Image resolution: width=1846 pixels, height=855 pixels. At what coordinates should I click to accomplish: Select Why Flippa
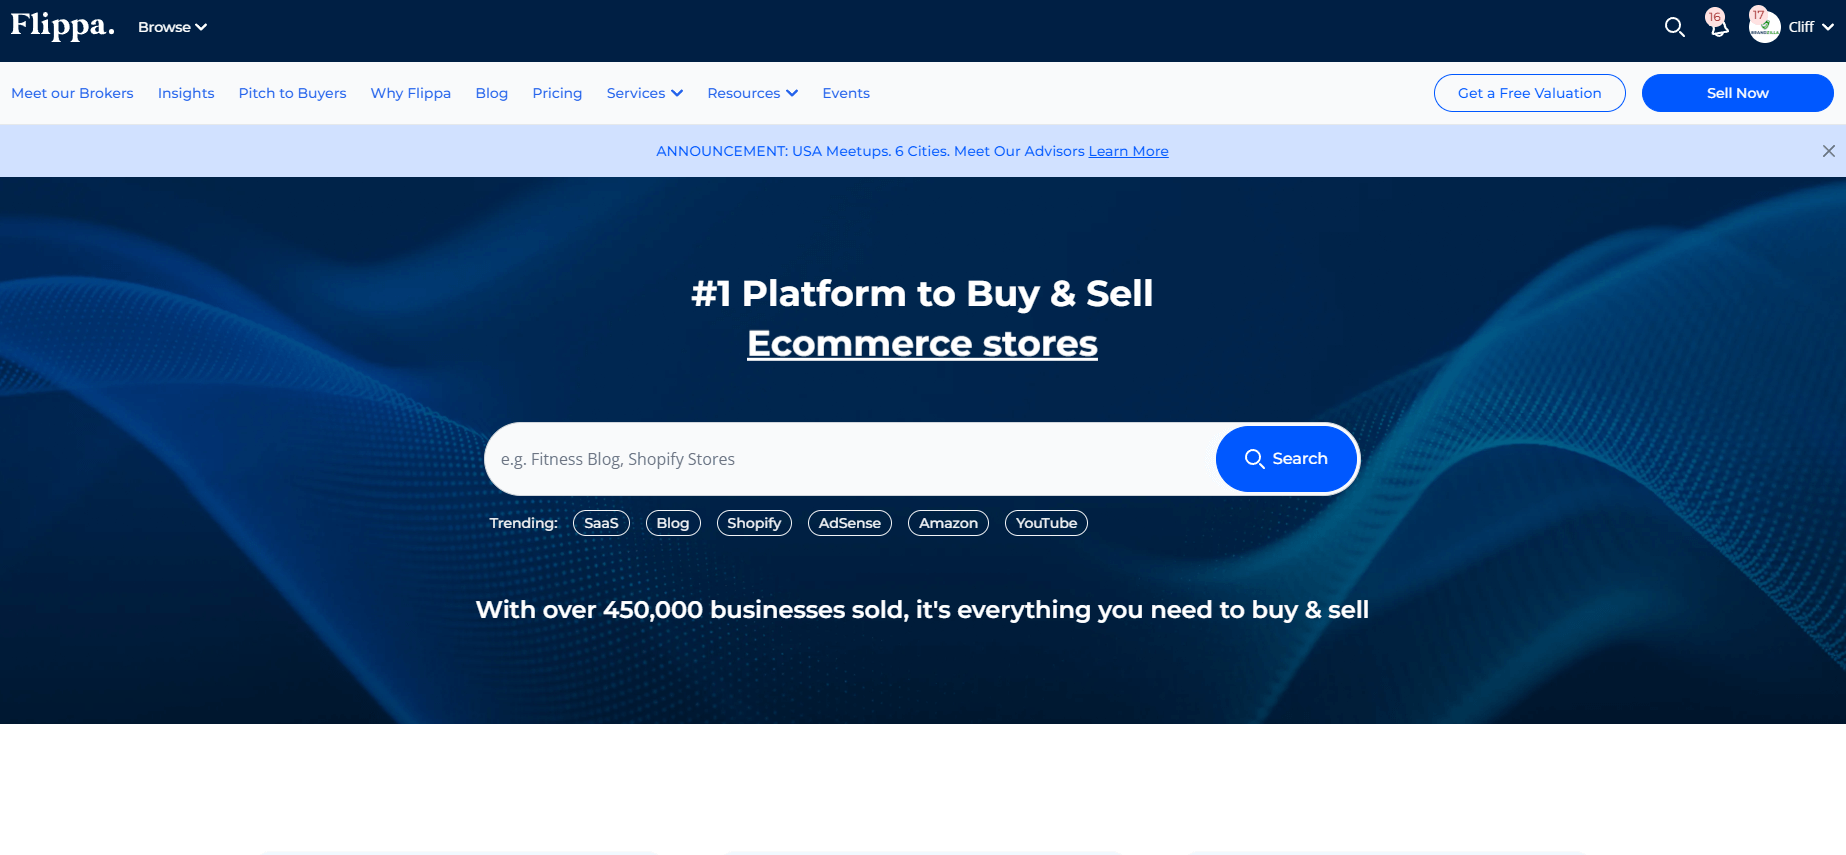click(410, 93)
